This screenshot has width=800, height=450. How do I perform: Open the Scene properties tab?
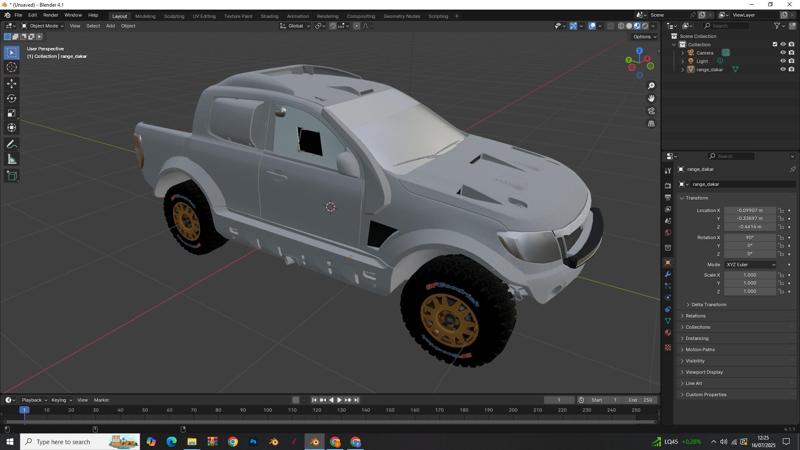[x=668, y=221]
